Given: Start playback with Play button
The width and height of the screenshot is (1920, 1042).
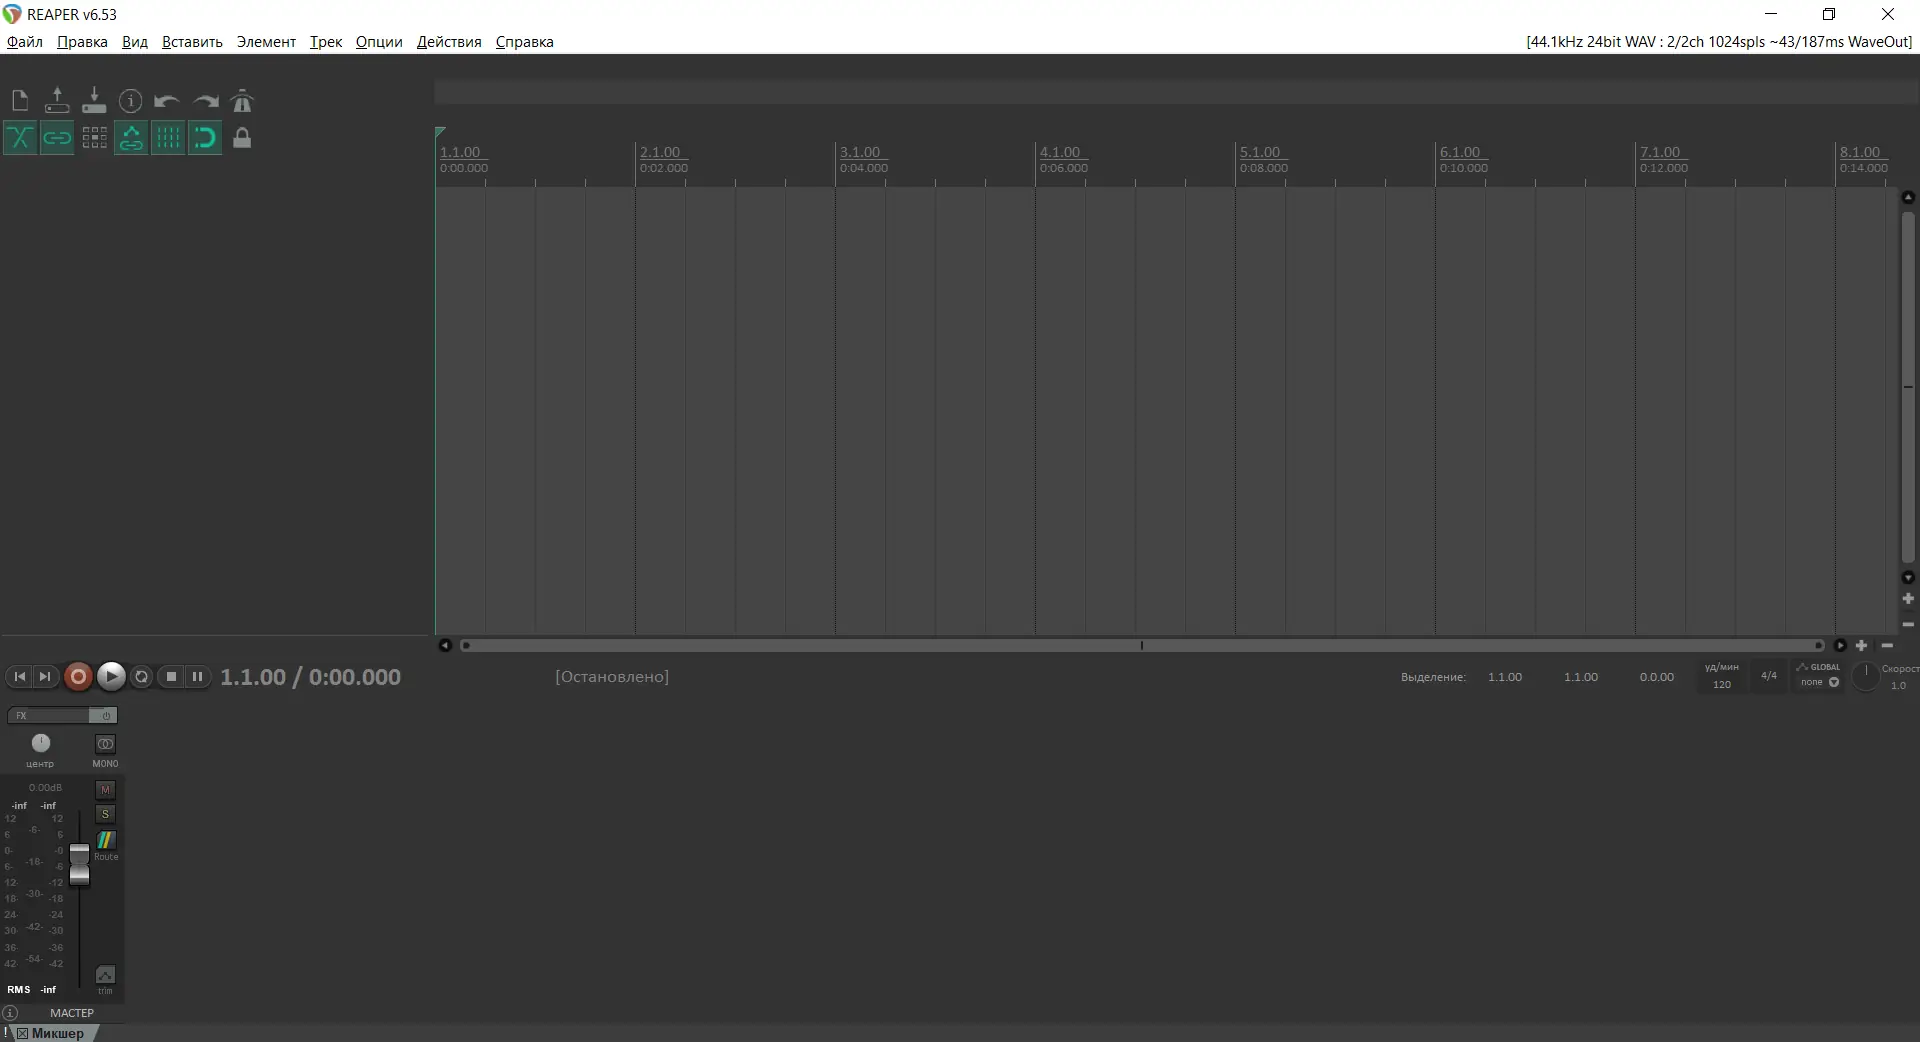Looking at the screenshot, I should (111, 677).
